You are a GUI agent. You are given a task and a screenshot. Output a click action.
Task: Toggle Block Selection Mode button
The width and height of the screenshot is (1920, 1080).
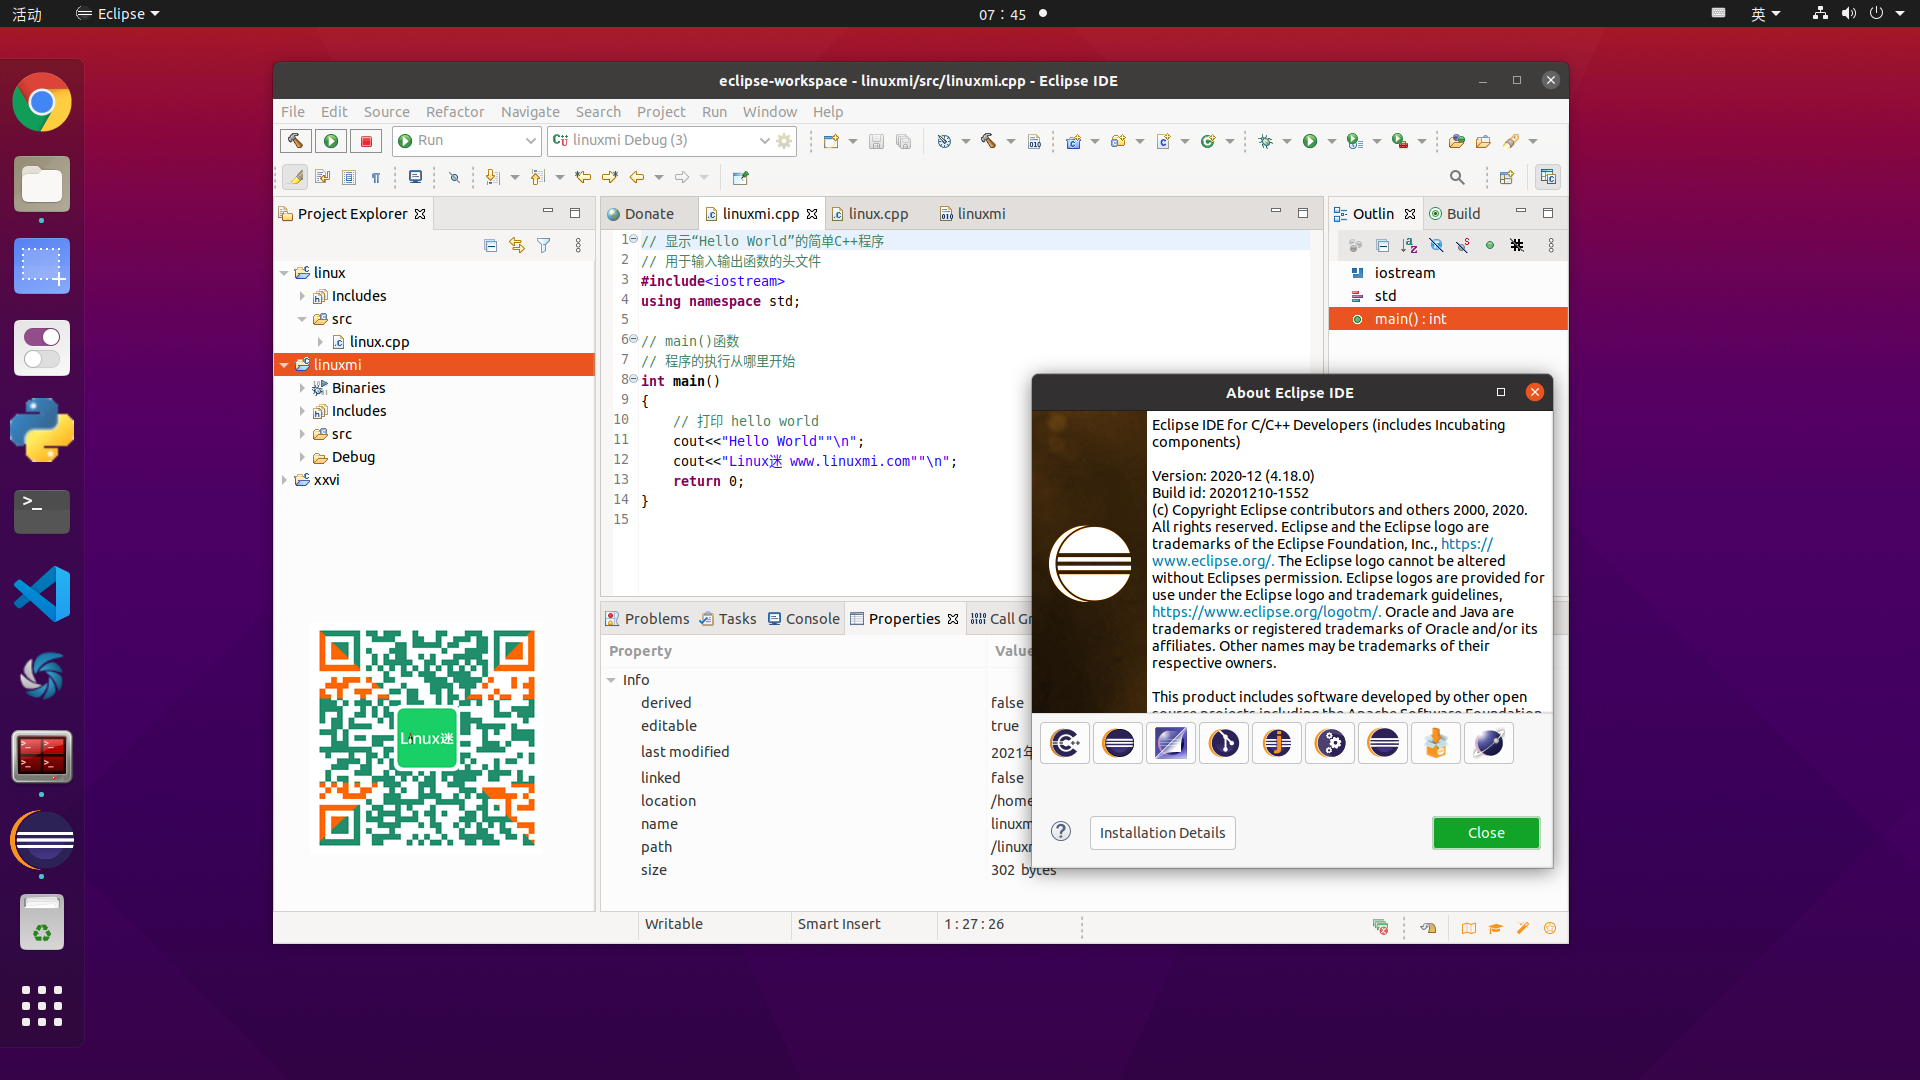click(x=349, y=177)
